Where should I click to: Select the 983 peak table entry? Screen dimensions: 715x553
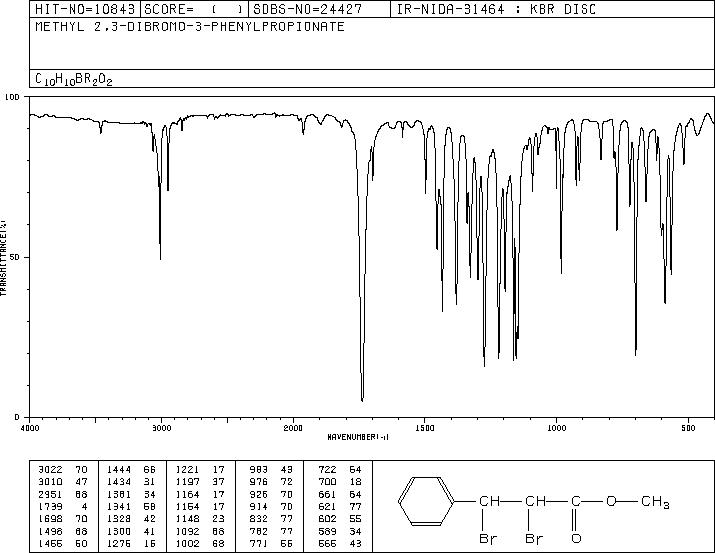(x=271, y=469)
